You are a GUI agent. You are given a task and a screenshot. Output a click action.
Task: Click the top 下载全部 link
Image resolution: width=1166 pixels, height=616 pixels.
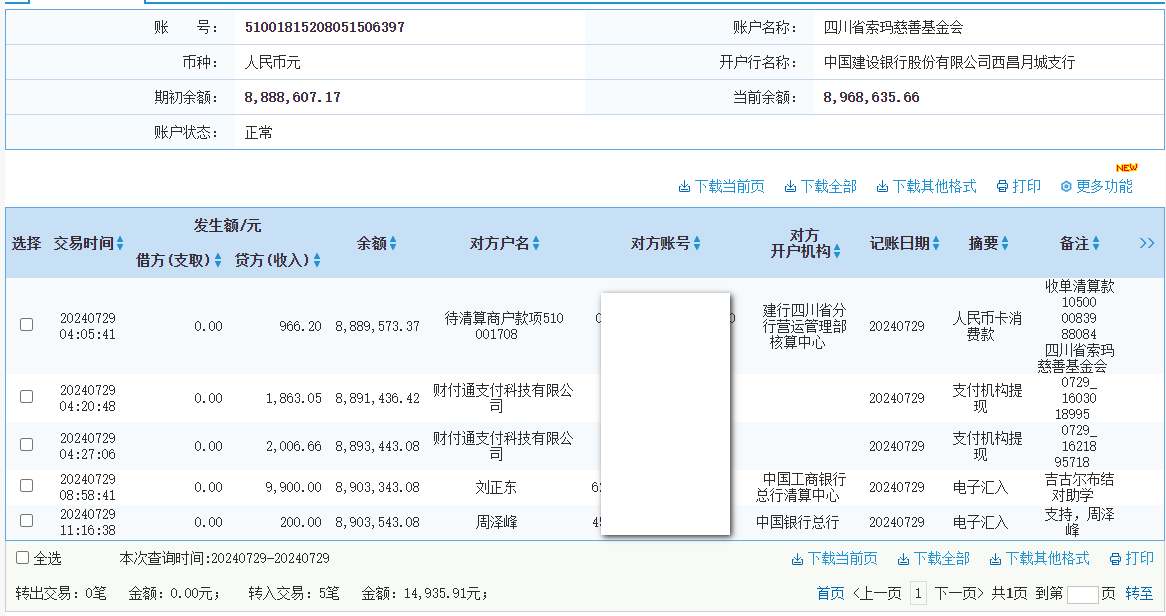[829, 187]
